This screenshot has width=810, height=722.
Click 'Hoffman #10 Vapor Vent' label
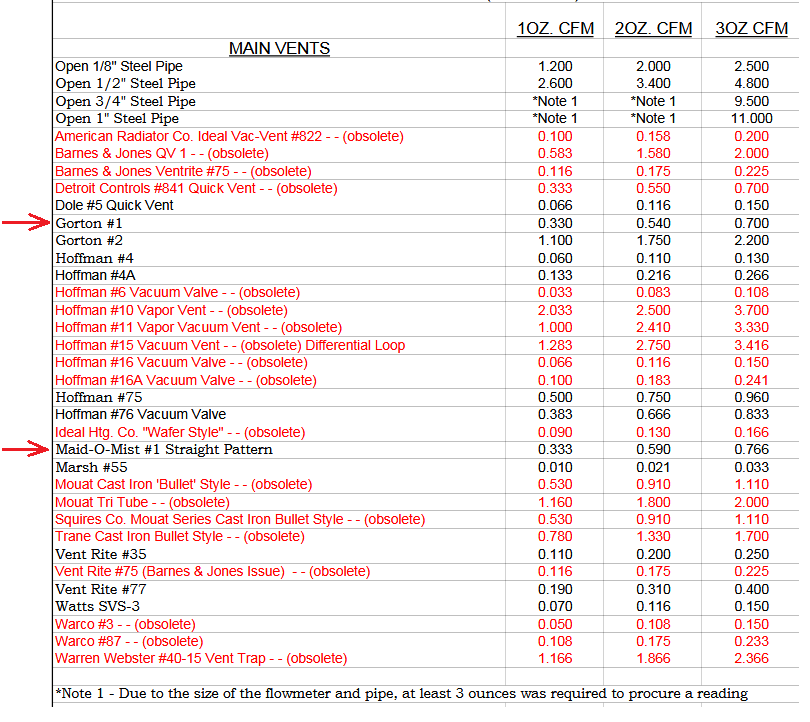point(172,310)
